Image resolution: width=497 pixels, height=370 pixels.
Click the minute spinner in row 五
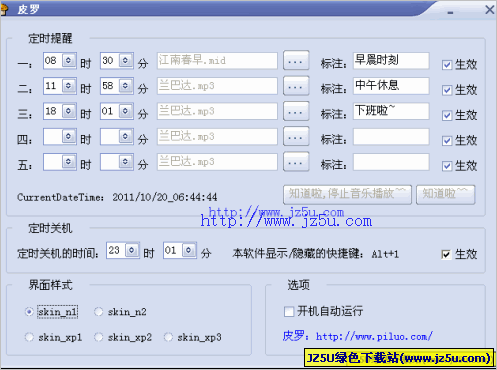[117, 162]
